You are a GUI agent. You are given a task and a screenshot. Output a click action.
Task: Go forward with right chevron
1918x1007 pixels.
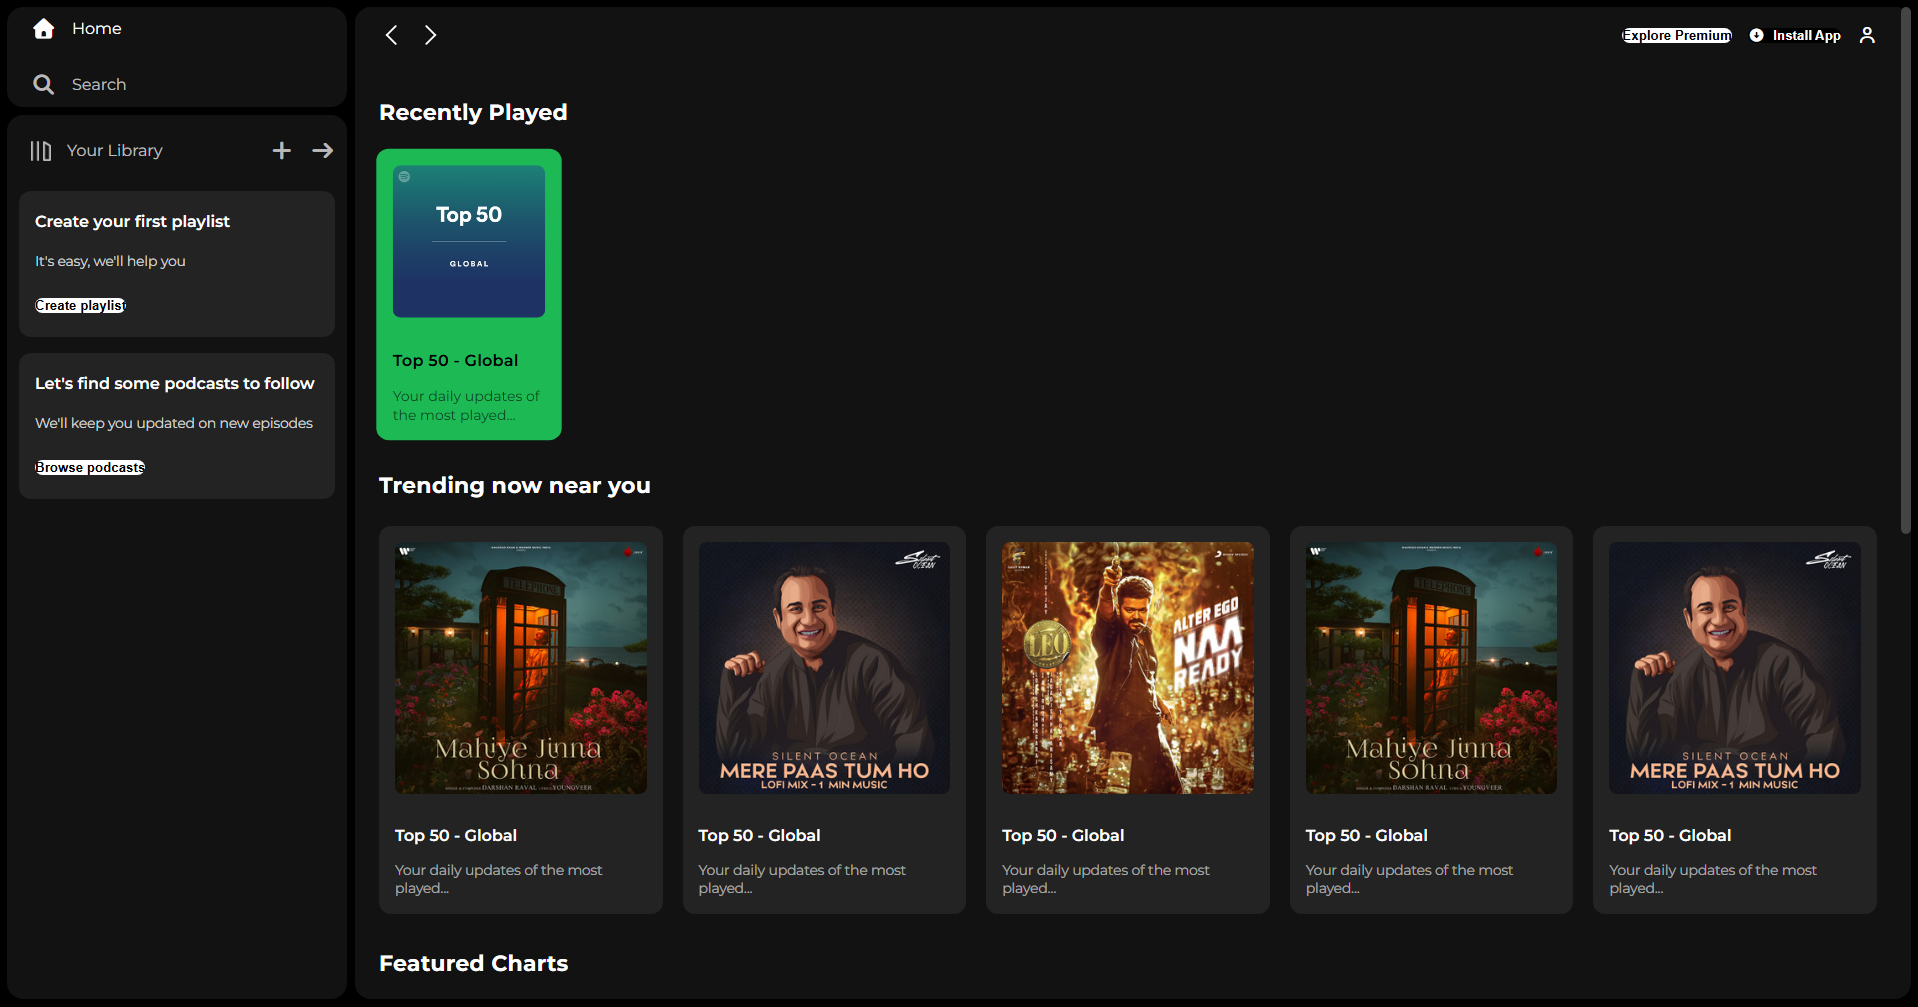click(430, 35)
